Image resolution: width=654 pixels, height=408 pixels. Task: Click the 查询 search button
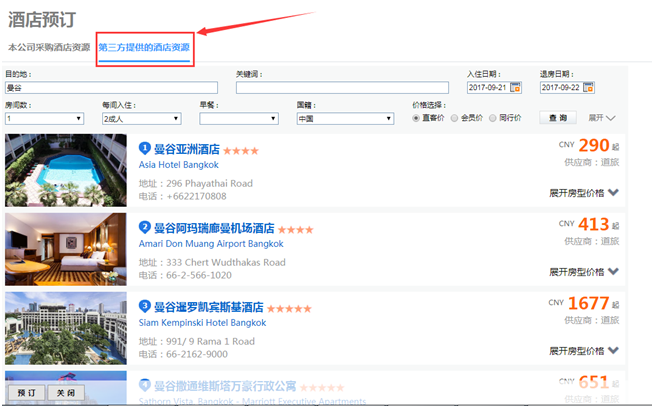tap(557, 117)
